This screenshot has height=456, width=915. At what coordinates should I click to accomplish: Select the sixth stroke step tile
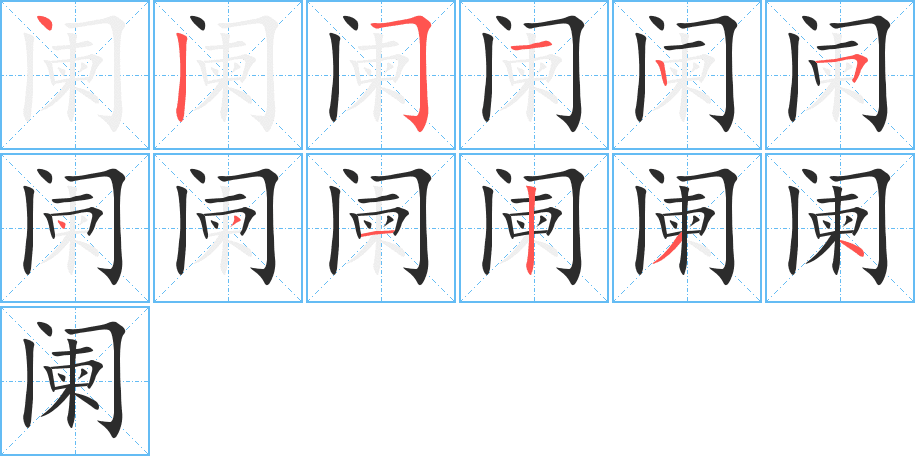(840, 75)
